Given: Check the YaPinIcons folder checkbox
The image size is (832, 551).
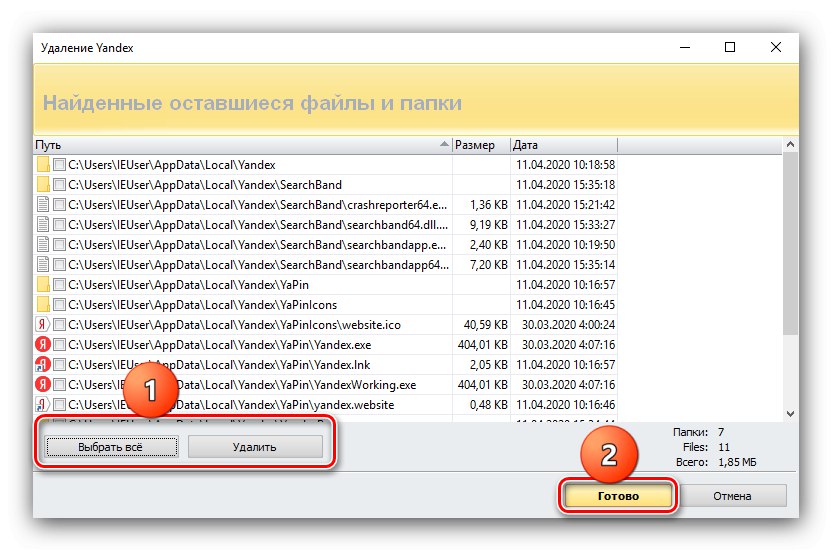Looking at the screenshot, I should click(x=59, y=305).
